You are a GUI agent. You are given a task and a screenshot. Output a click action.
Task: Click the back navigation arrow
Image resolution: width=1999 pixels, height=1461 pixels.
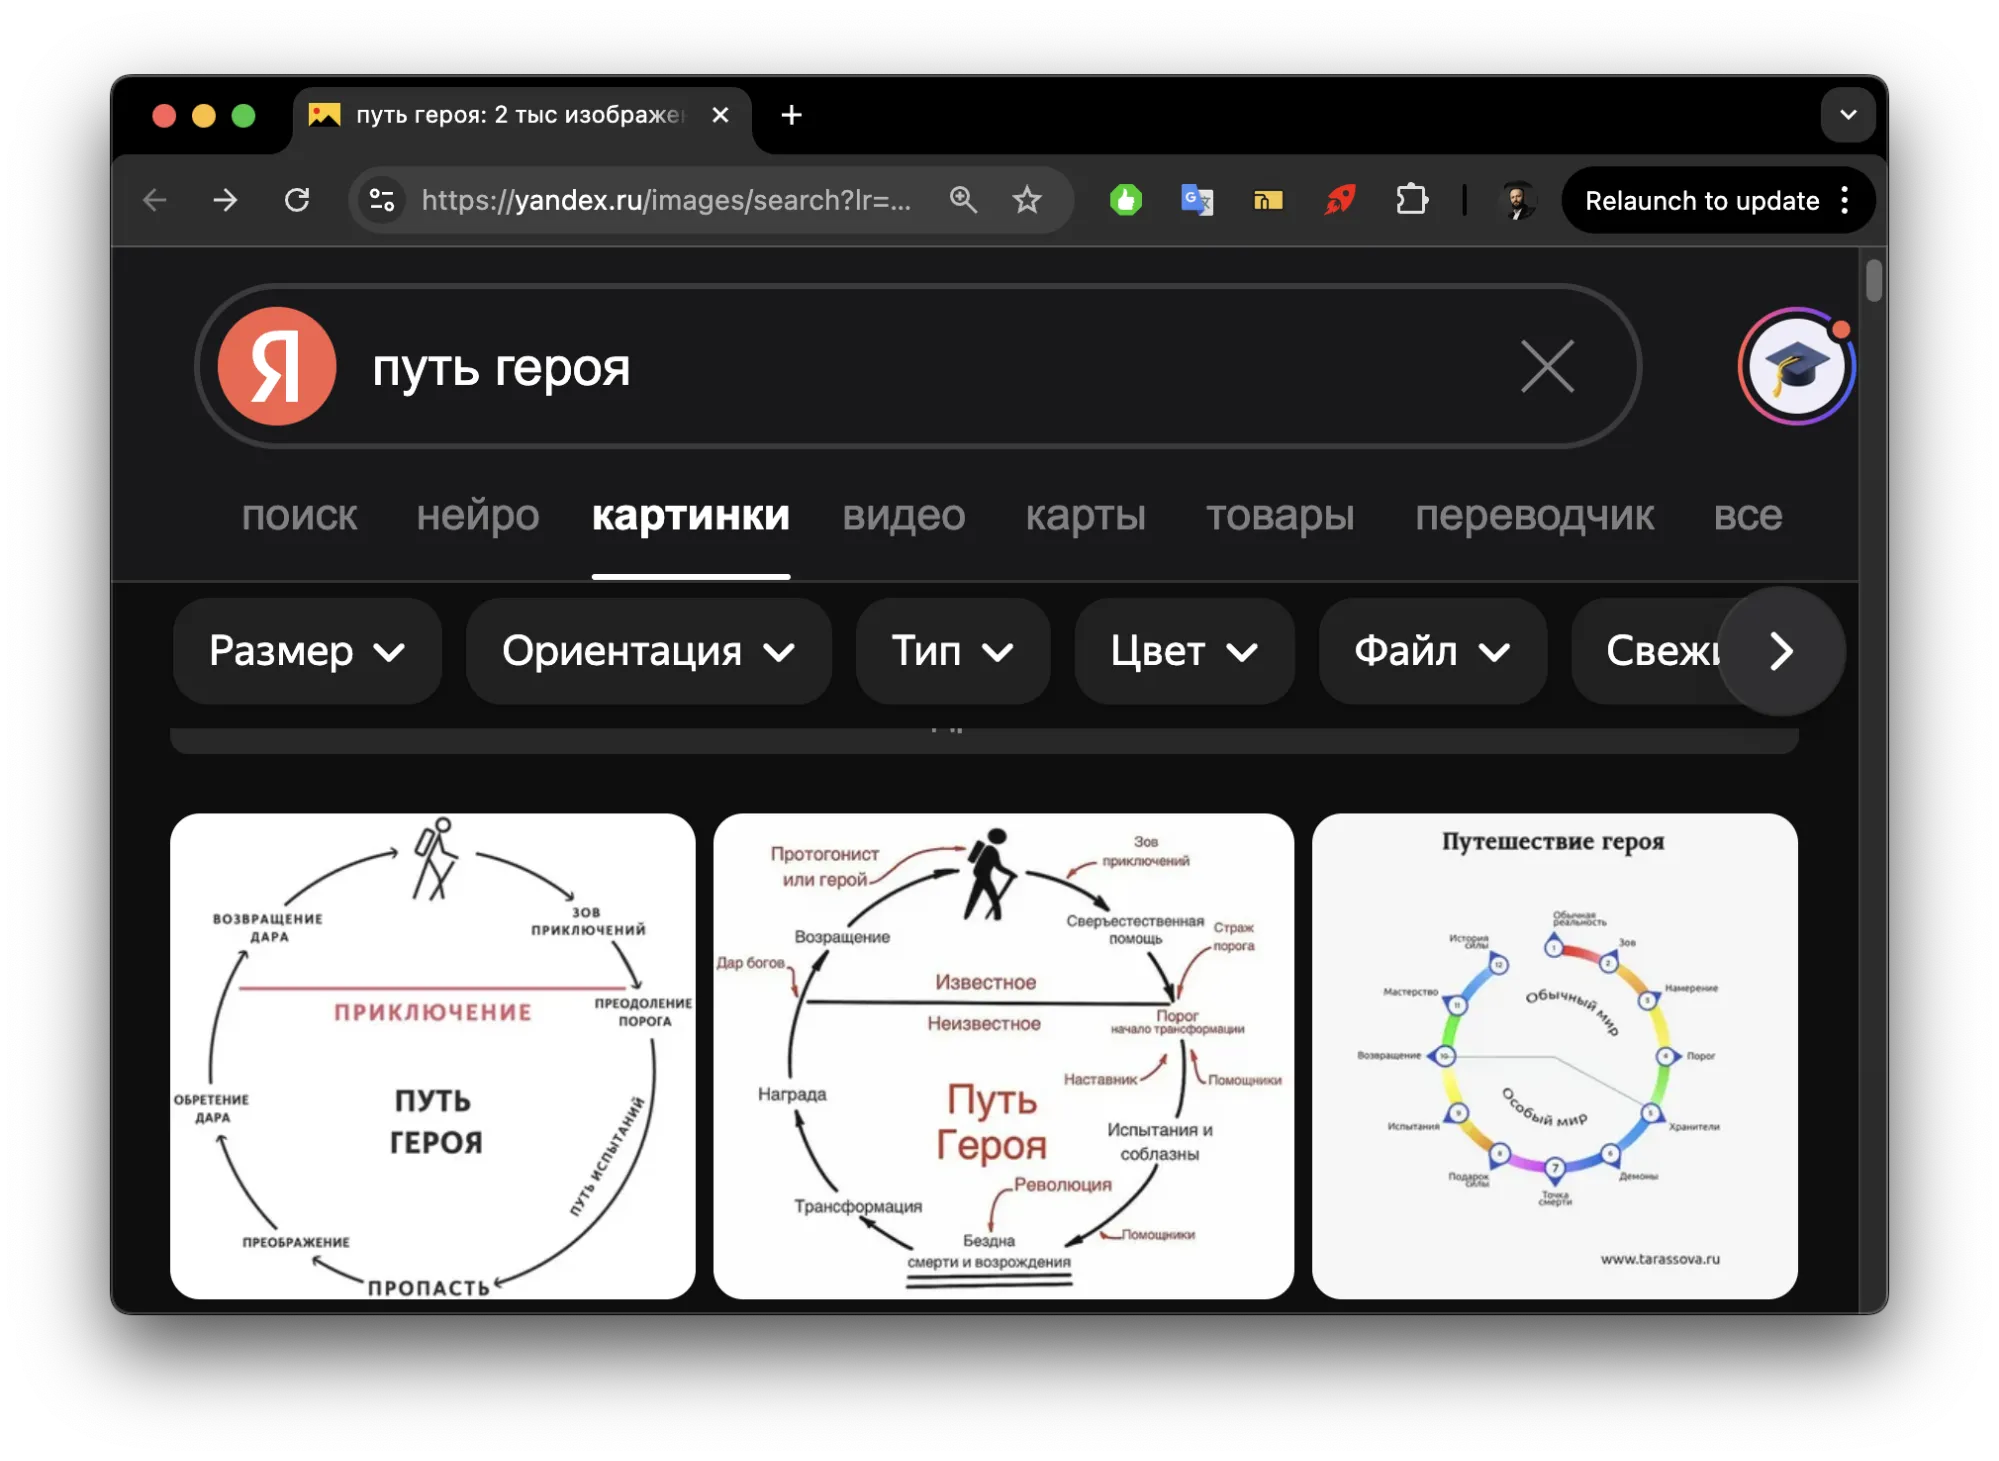pos(155,200)
